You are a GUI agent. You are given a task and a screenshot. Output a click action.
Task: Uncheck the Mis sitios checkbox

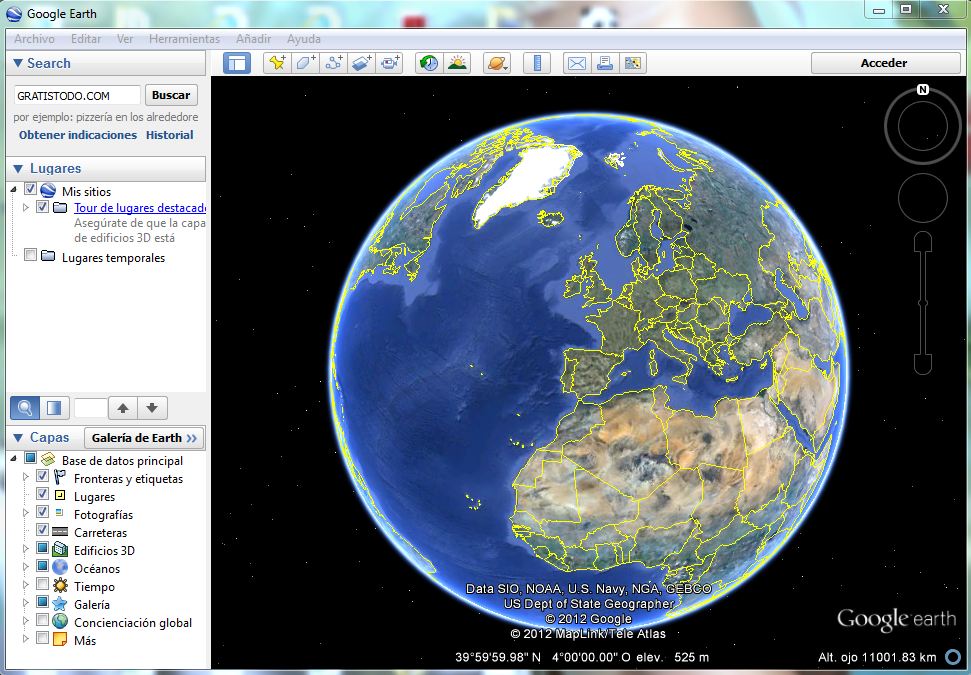pyautogui.click(x=30, y=188)
